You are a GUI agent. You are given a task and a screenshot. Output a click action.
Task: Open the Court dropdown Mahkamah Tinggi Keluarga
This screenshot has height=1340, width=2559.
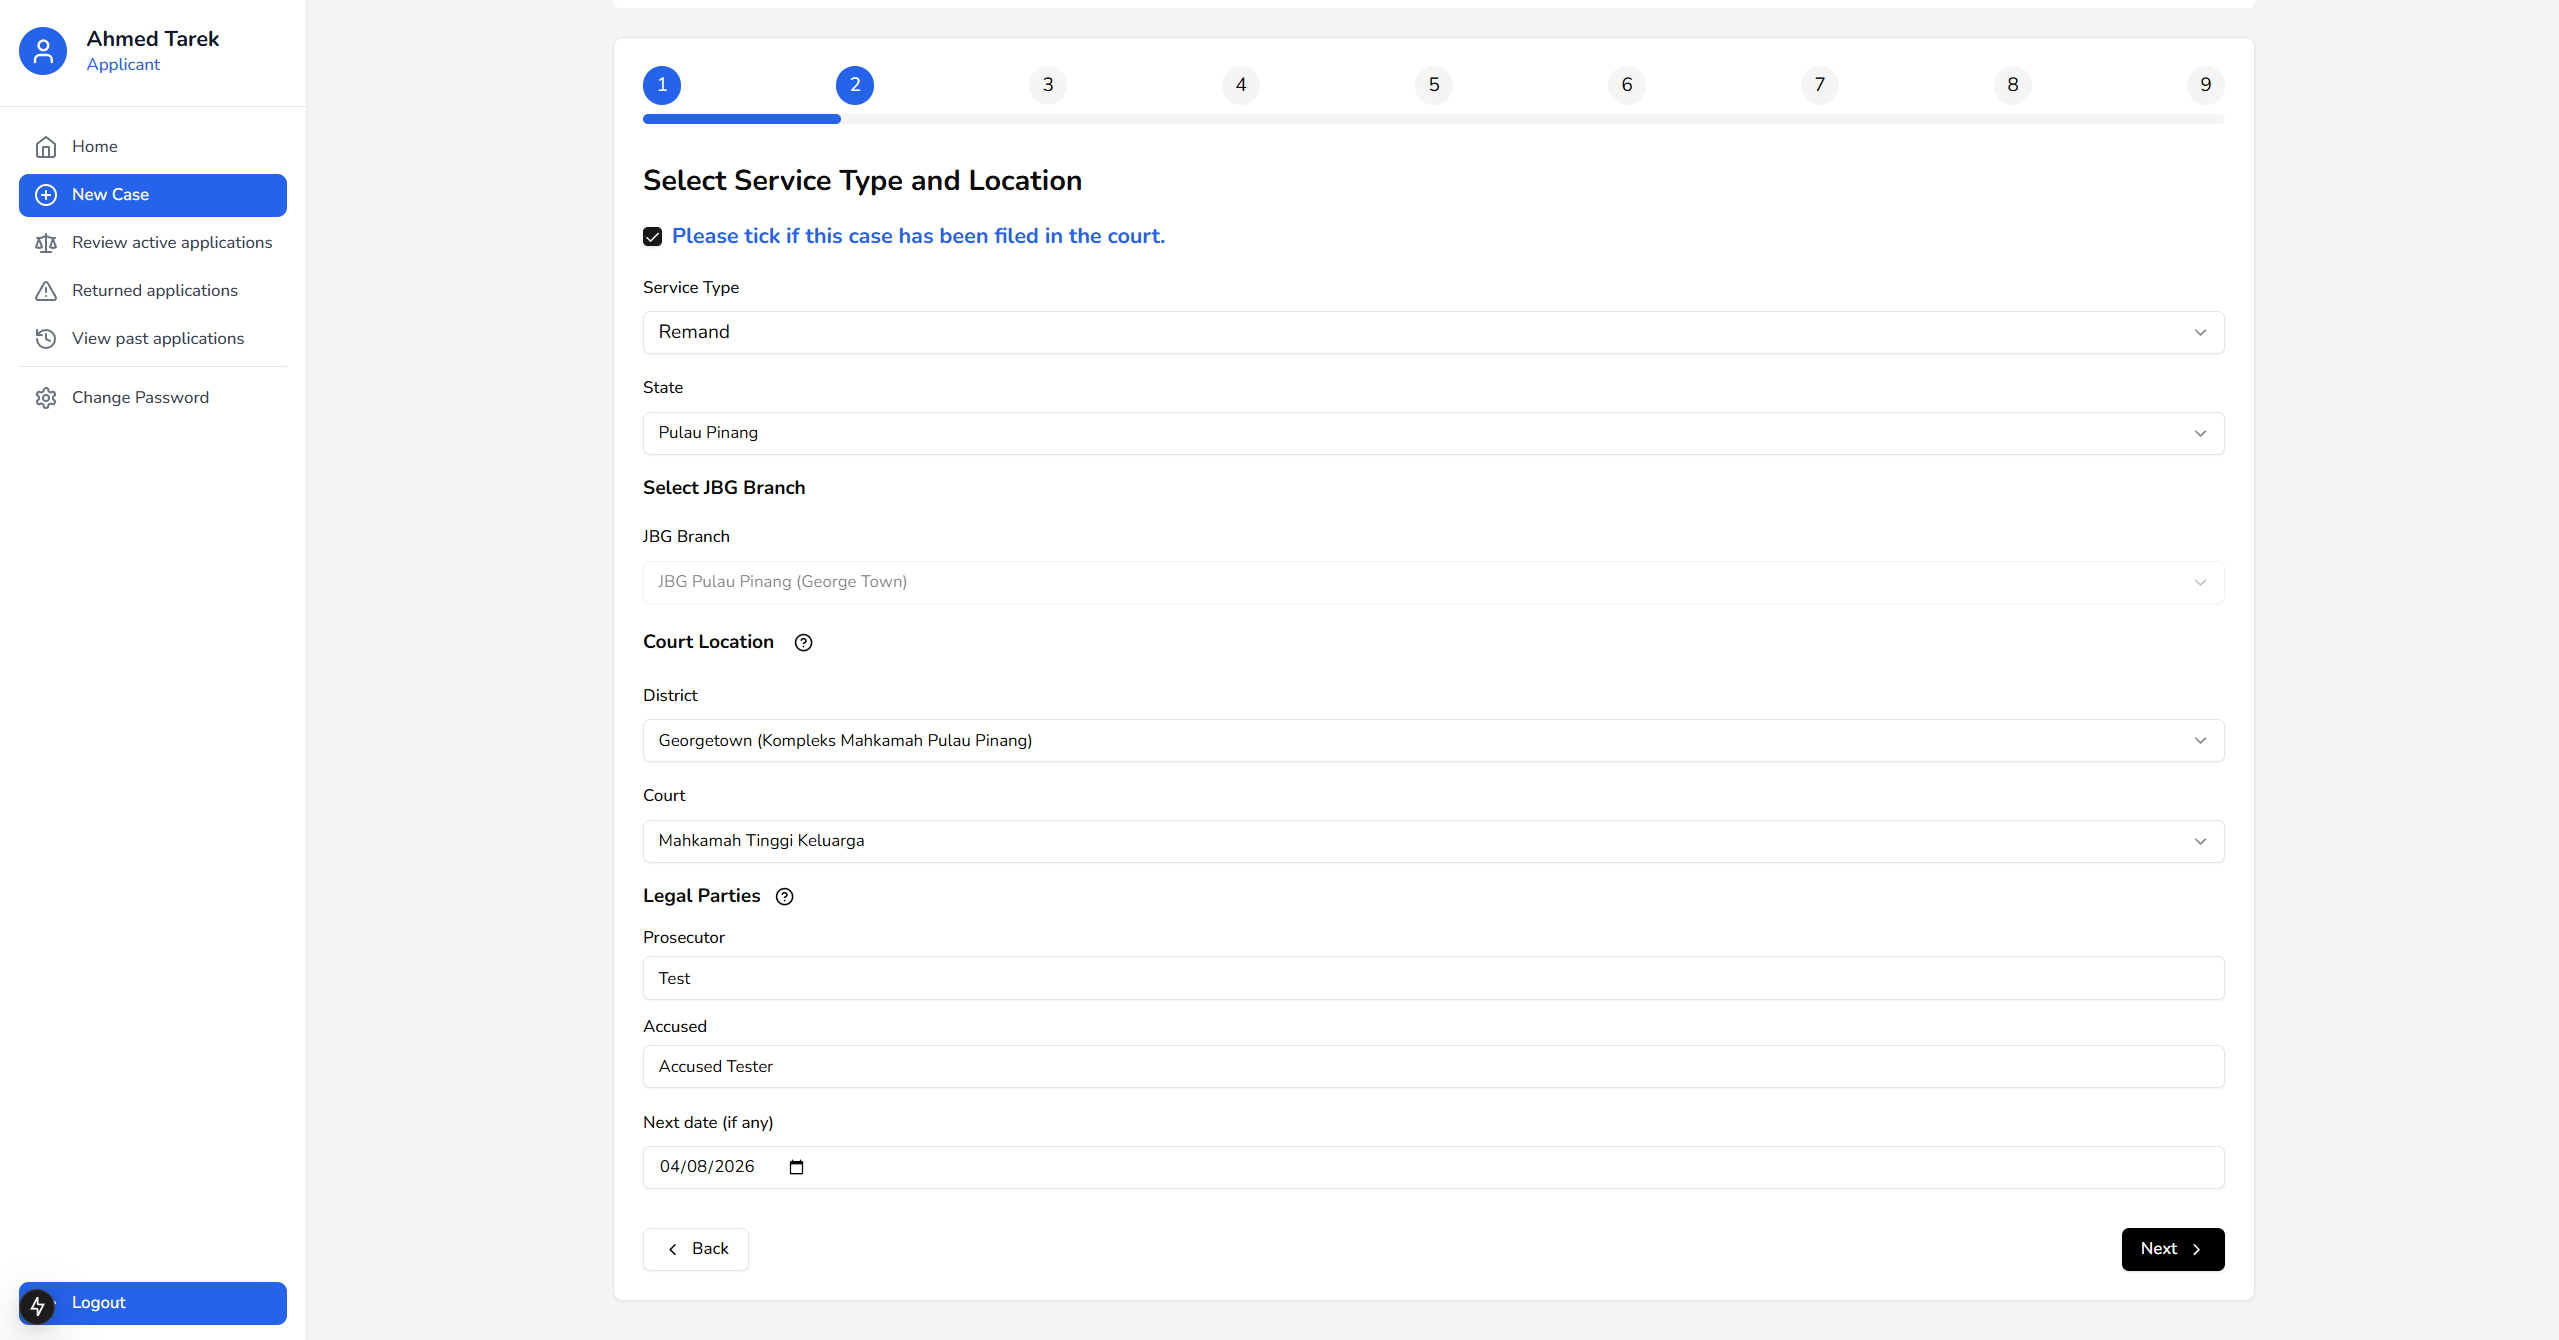1432,841
